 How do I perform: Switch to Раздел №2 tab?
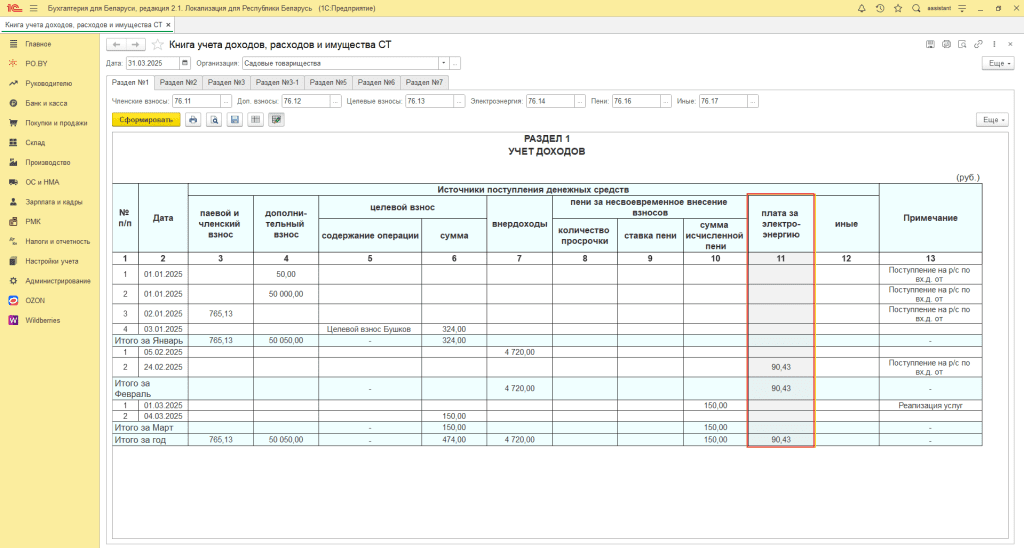click(178, 82)
